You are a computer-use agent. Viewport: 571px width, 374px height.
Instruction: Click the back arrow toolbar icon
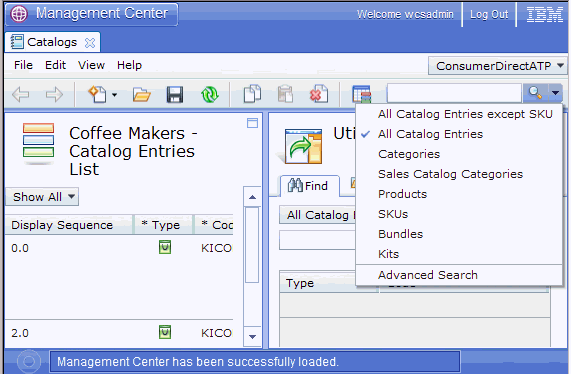(x=20, y=95)
